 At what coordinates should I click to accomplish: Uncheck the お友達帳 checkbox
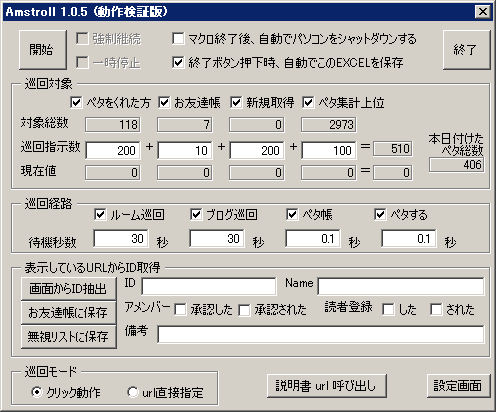[164, 102]
